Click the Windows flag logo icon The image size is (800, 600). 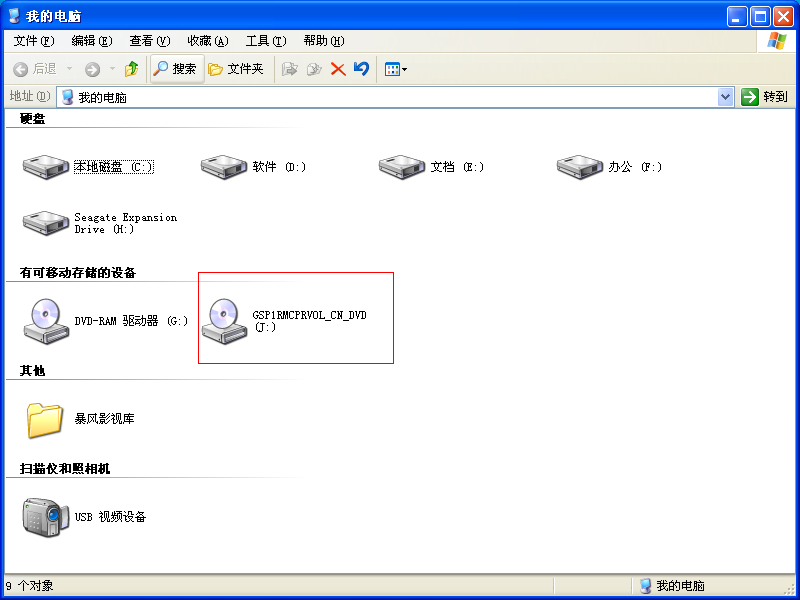[777, 41]
